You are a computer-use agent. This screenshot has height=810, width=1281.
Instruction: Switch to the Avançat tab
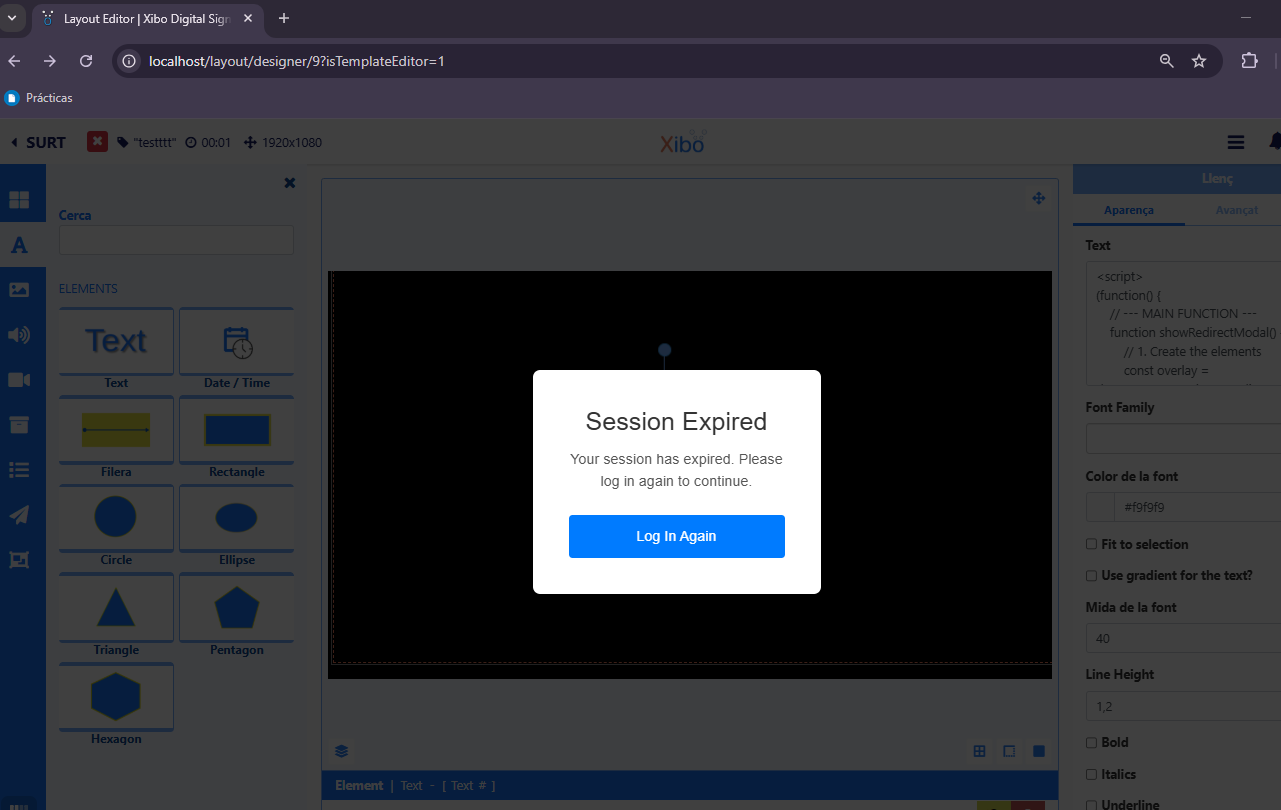(x=1236, y=210)
